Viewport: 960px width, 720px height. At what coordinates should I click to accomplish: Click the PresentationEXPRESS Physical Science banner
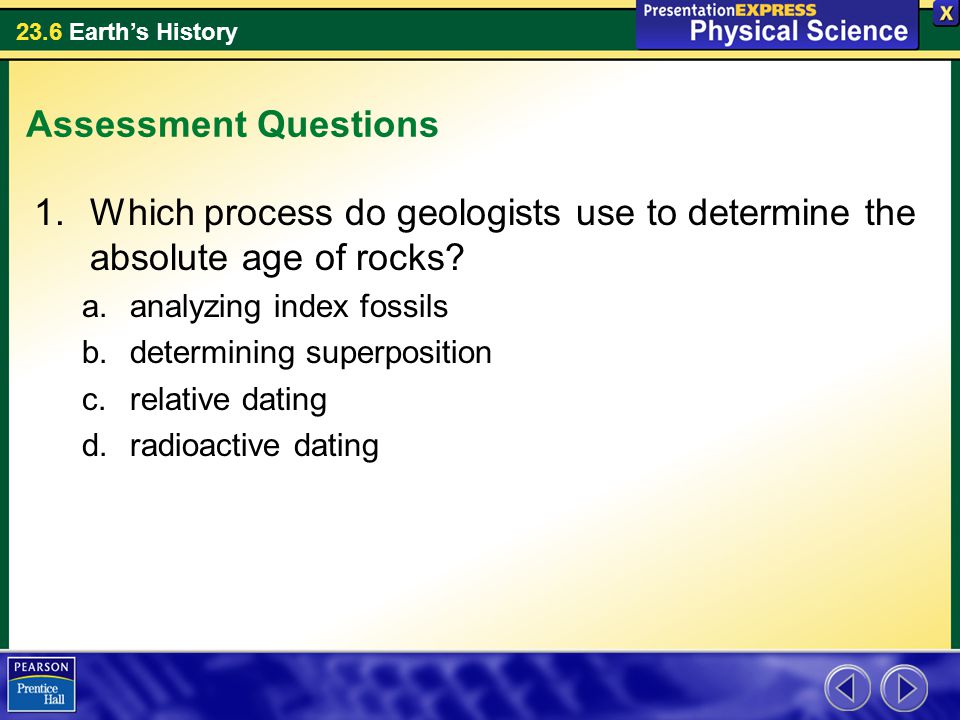777,24
